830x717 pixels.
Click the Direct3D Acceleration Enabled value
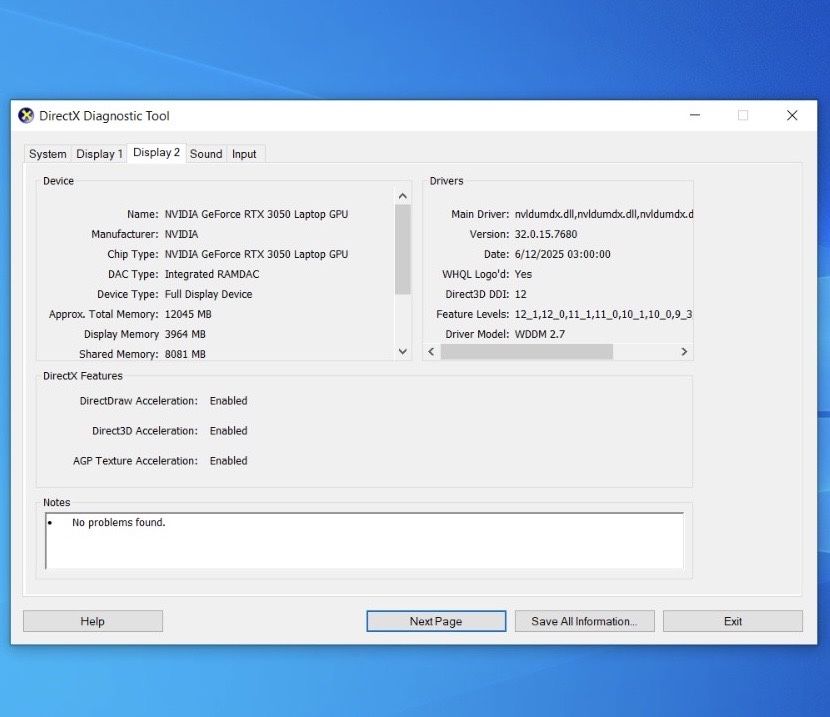point(228,431)
